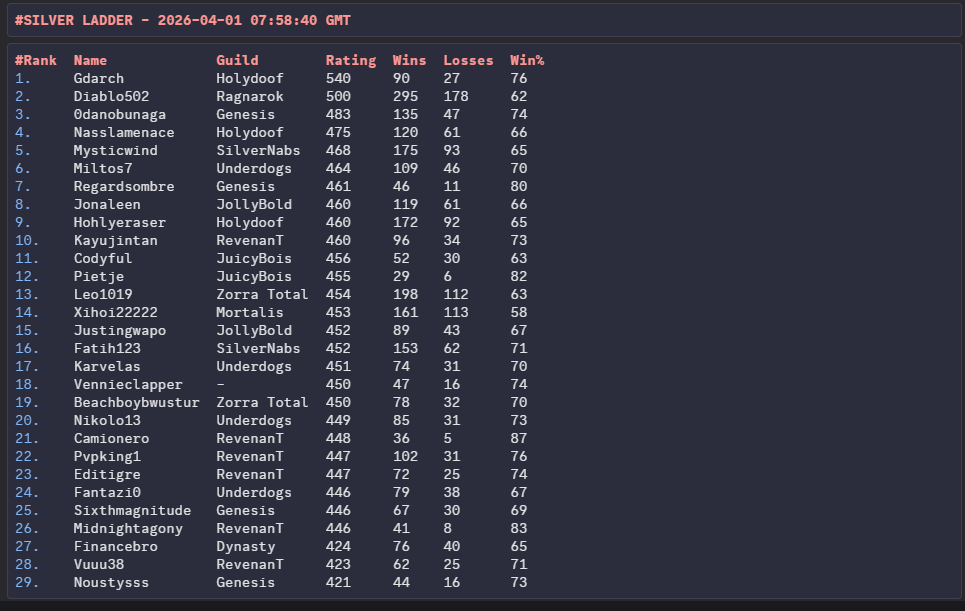Click win percent 80 for Regardsombre
The width and height of the screenshot is (965, 611).
point(518,186)
